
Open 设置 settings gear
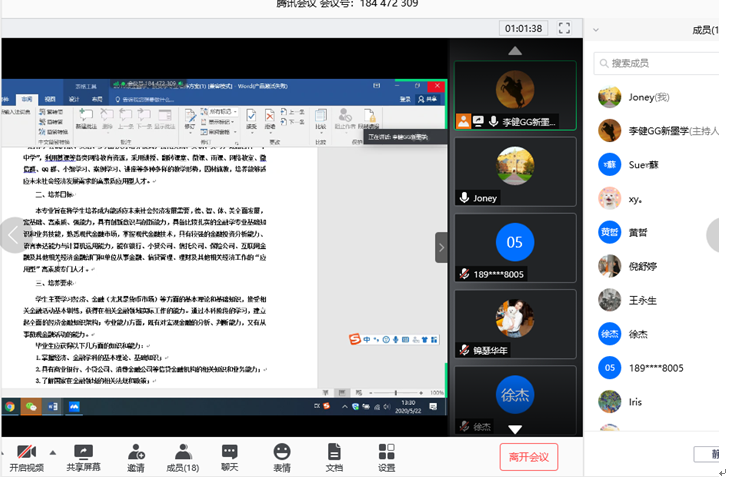386,456
